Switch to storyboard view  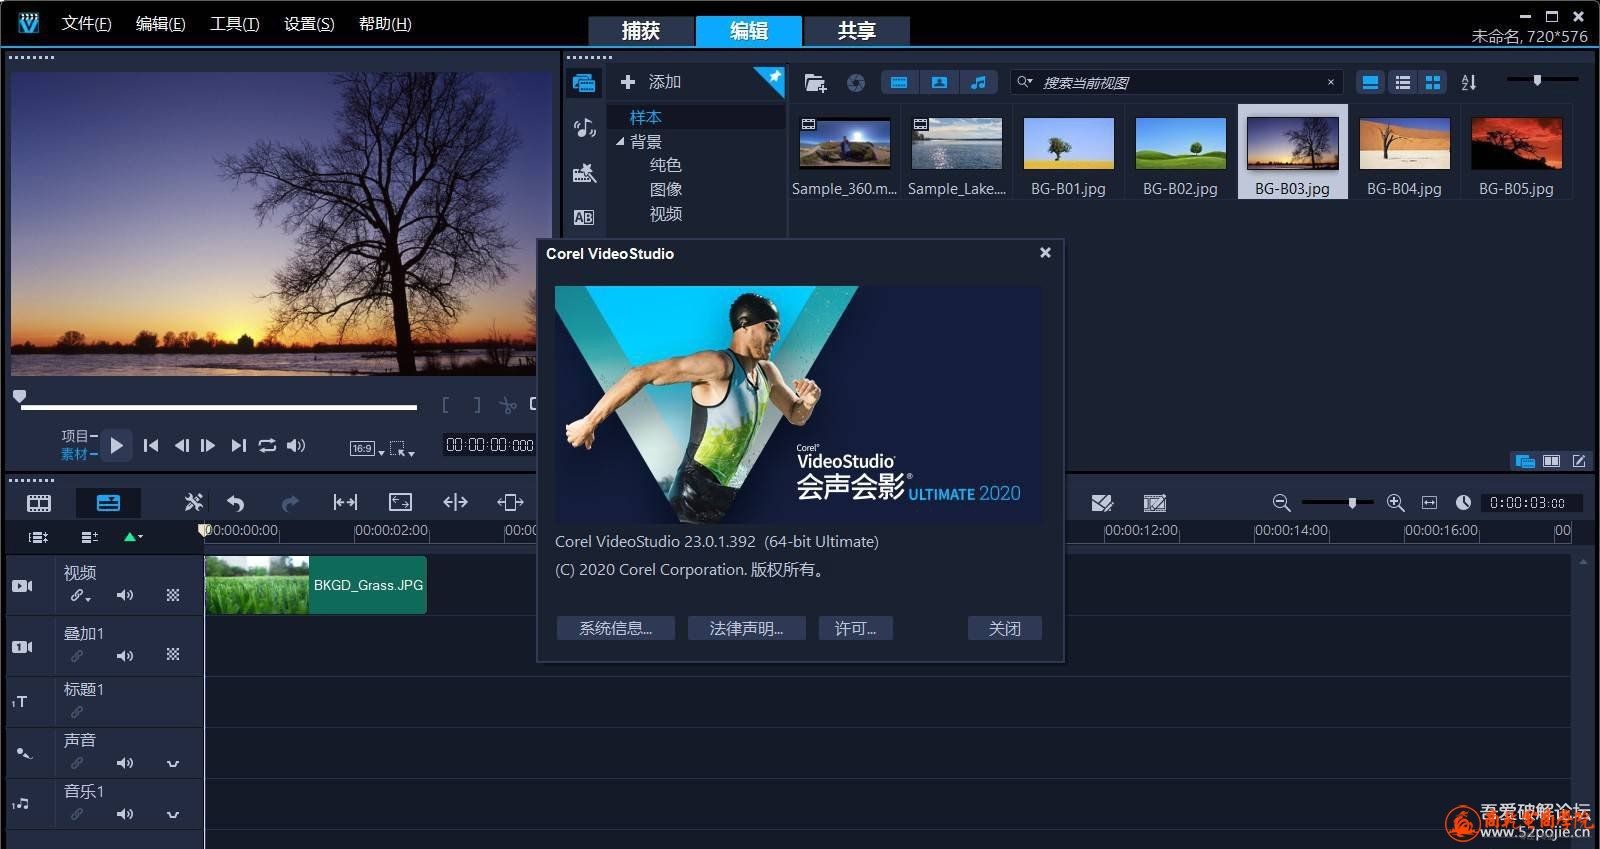click(39, 503)
